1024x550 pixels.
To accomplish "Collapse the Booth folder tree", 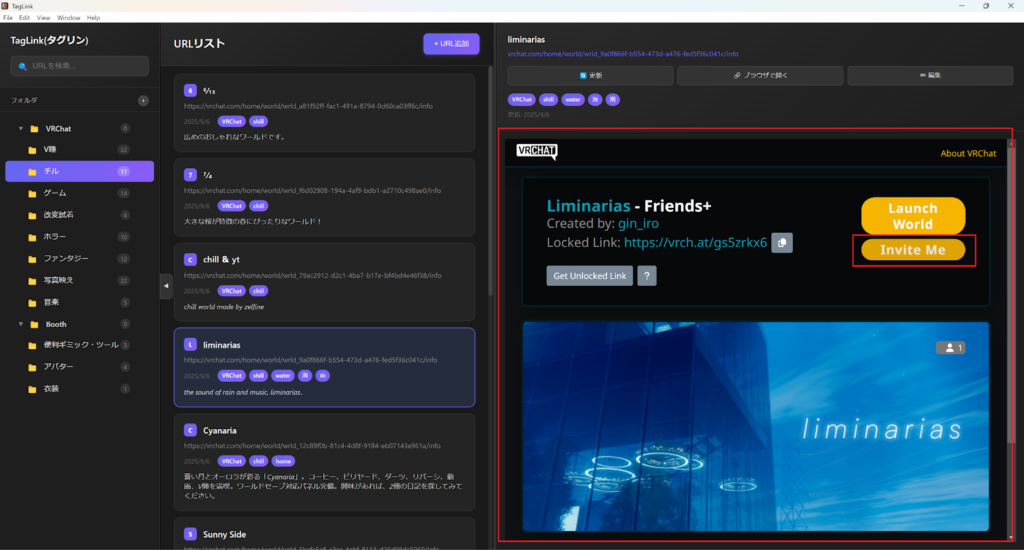I will (20, 324).
